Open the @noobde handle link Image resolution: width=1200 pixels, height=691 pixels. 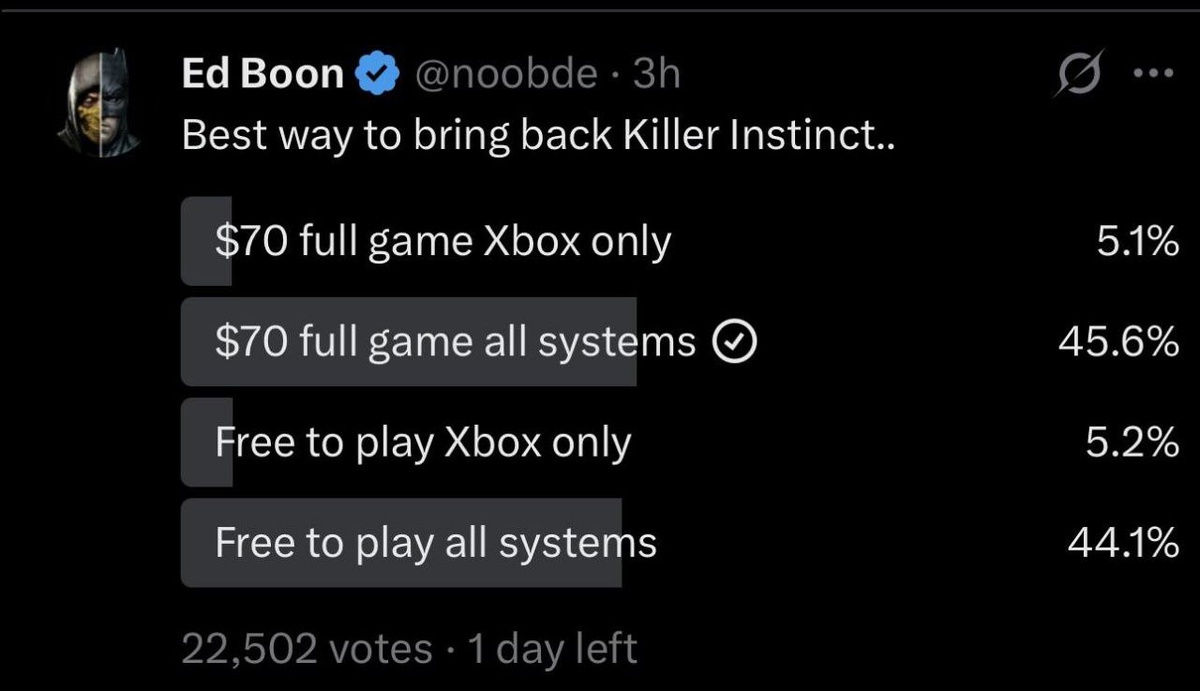click(x=505, y=73)
